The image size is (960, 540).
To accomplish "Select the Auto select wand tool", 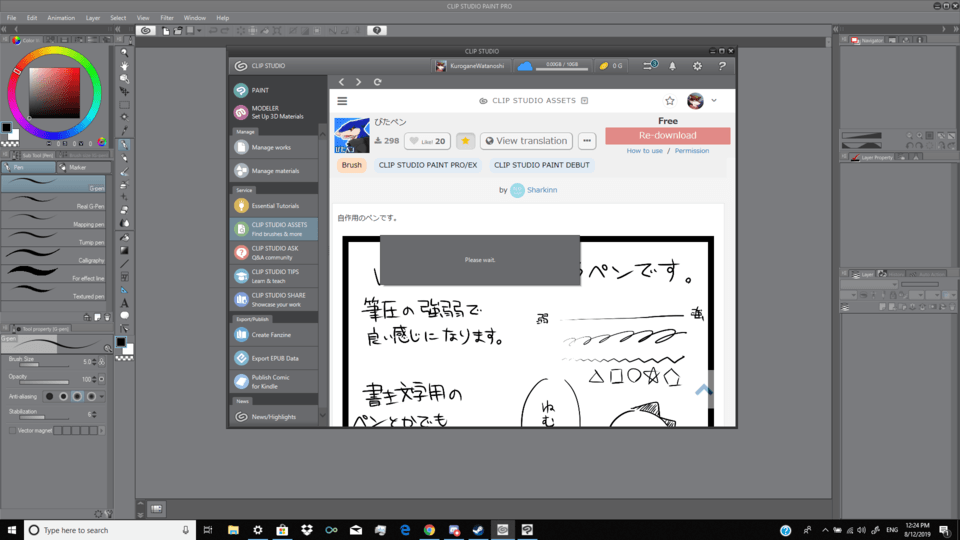I will 124,117.
